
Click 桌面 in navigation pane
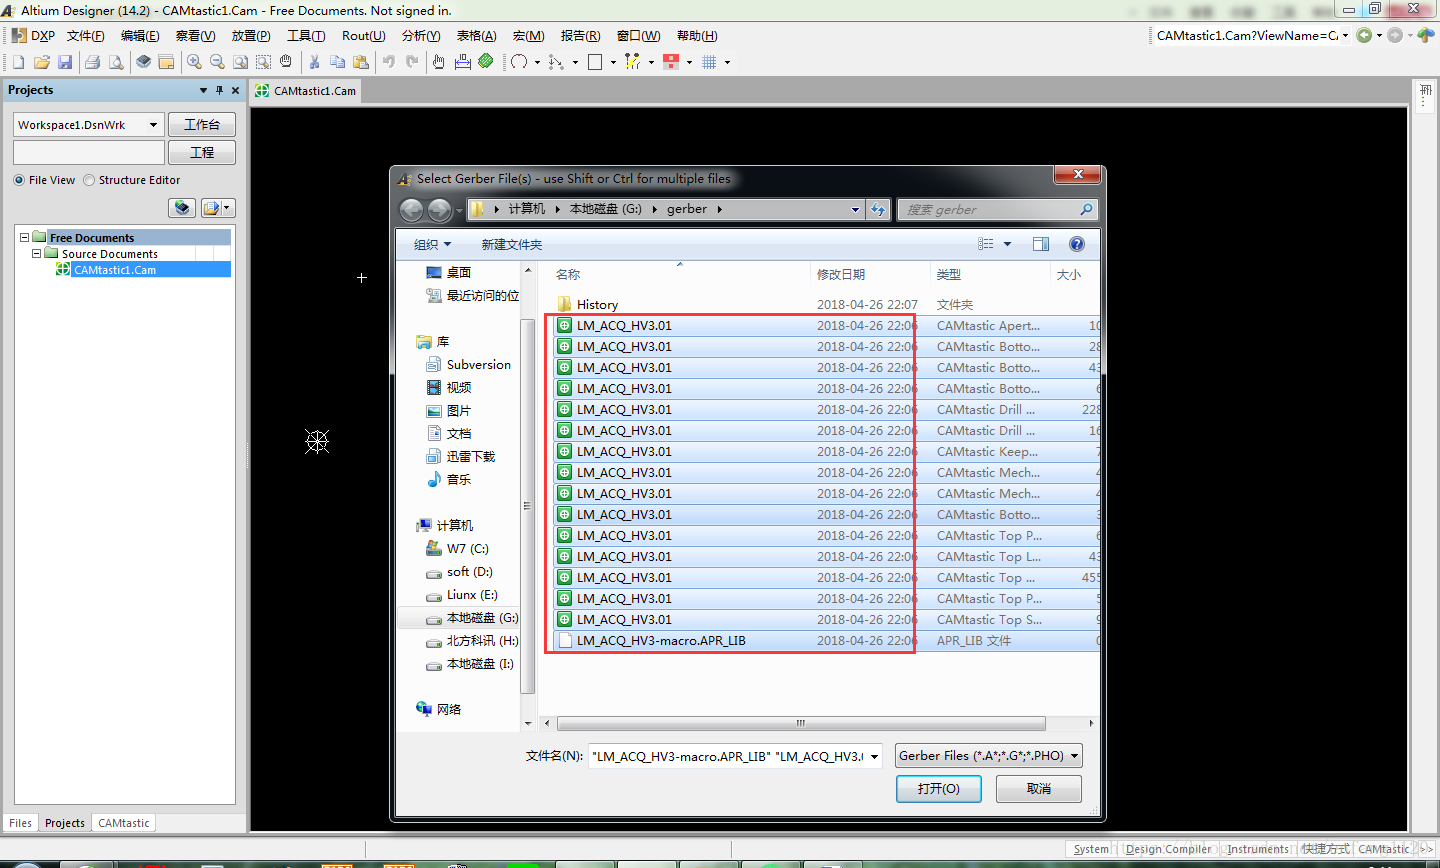449,272
